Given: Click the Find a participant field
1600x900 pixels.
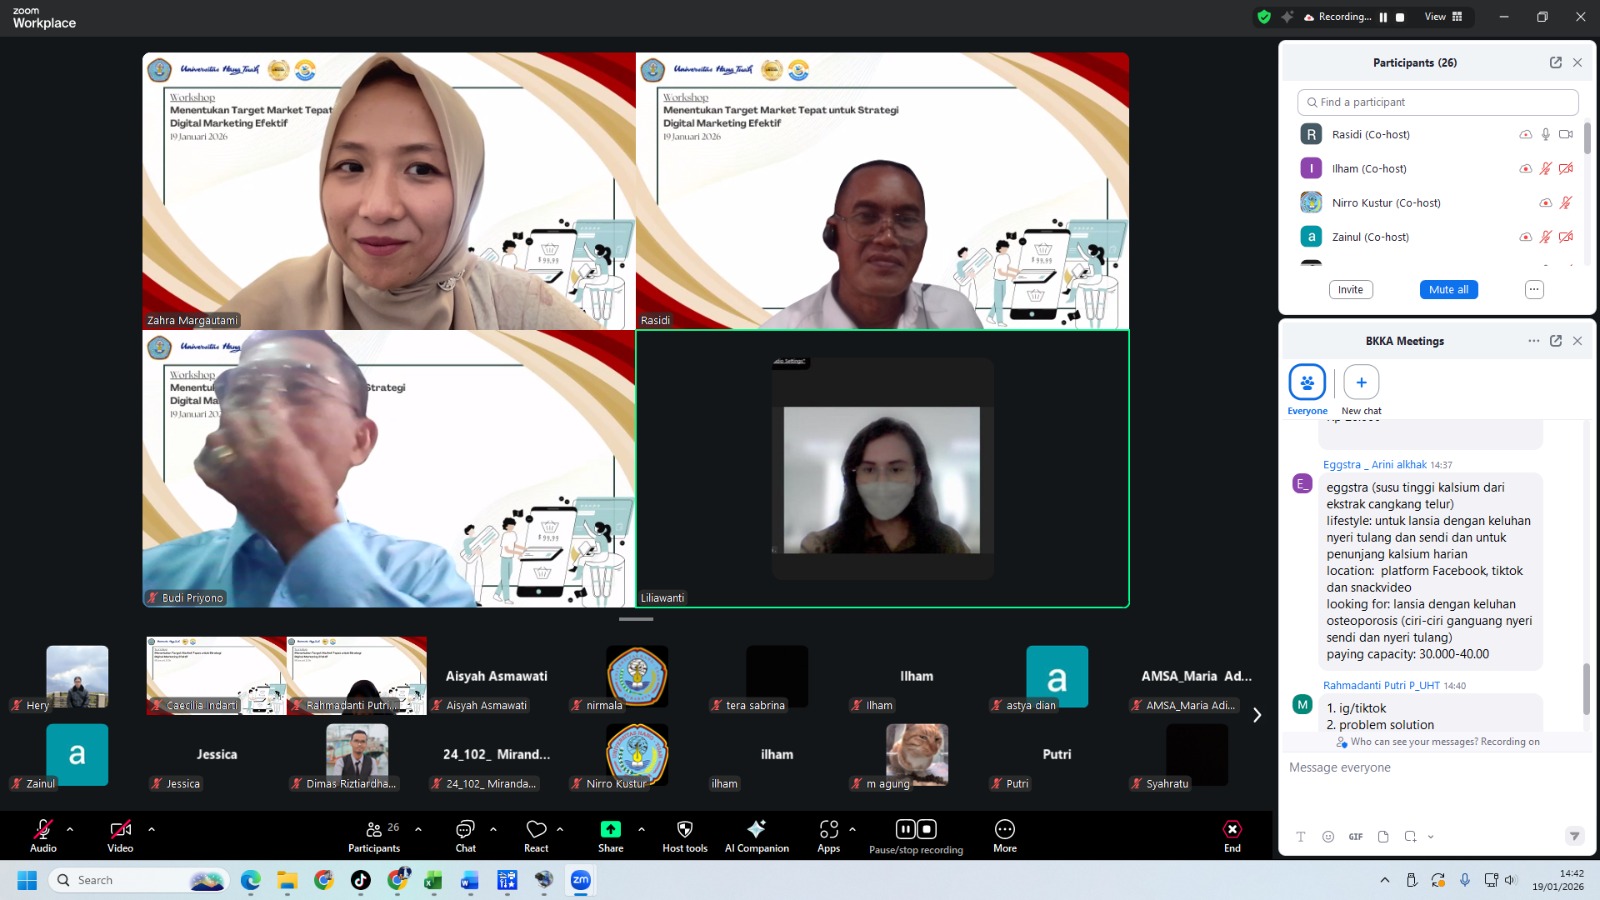Looking at the screenshot, I should (1438, 102).
